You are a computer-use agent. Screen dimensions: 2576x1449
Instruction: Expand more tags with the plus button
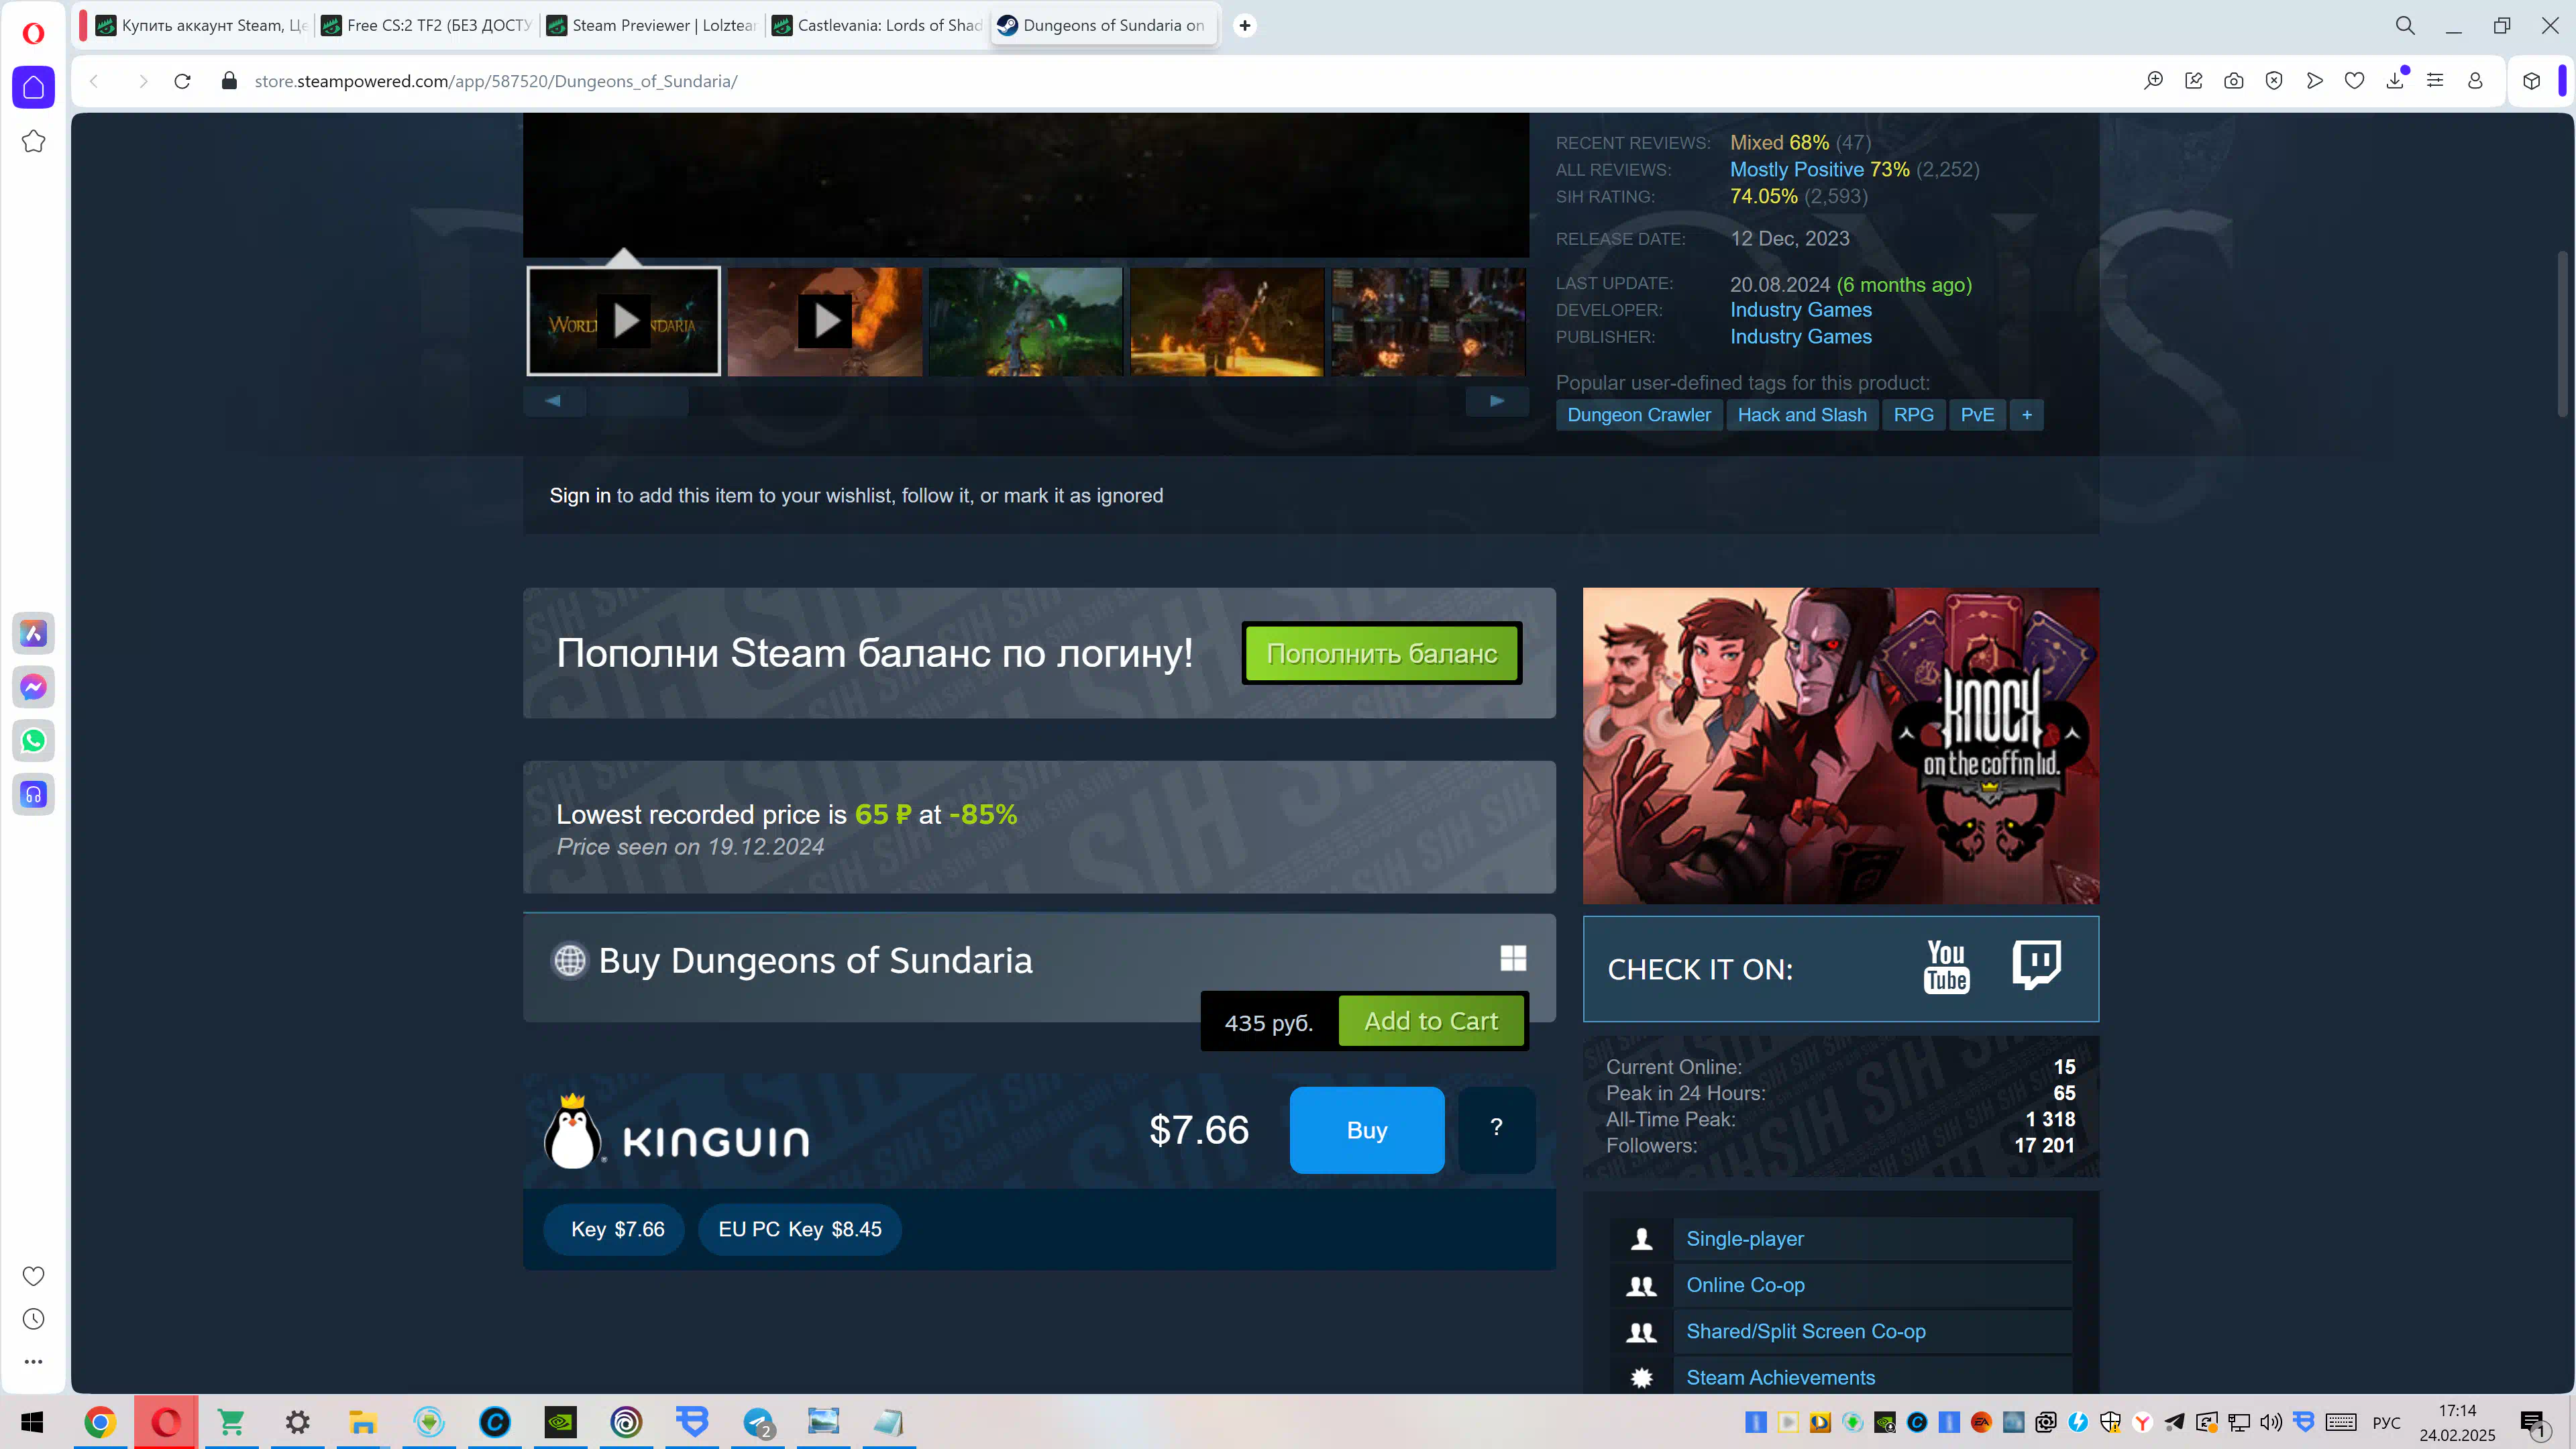tap(2027, 415)
